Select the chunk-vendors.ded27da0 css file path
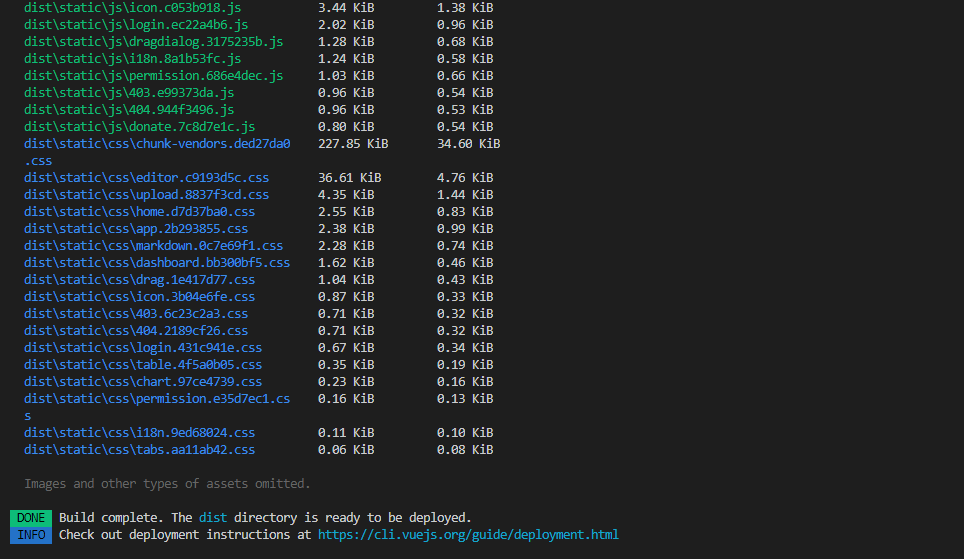 pos(157,144)
